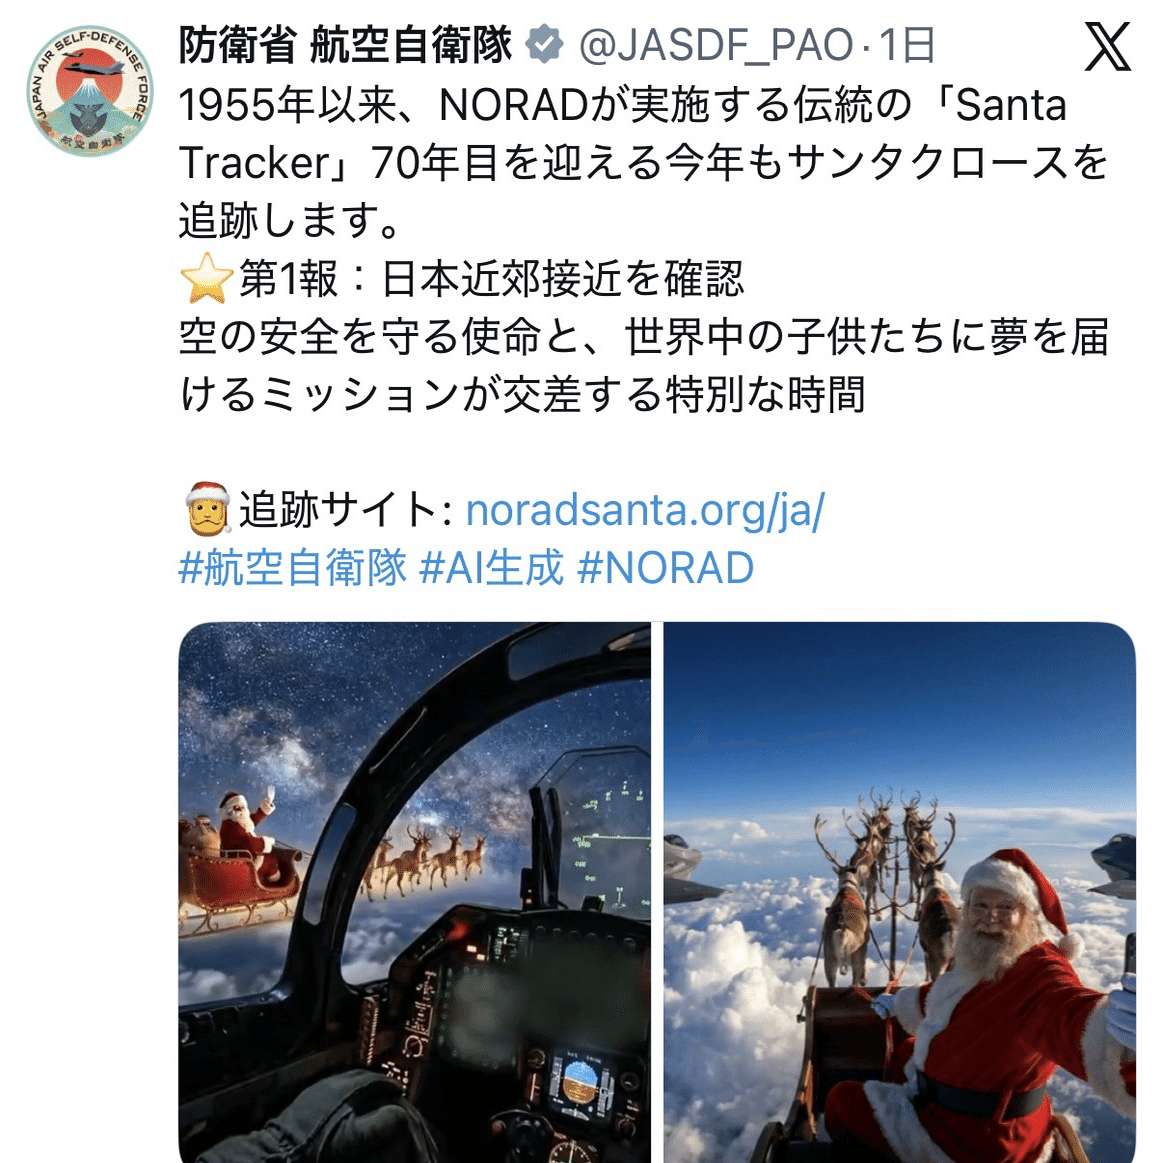Open the Santa selfie image
The width and height of the screenshot is (1163, 1163).
point(900,892)
